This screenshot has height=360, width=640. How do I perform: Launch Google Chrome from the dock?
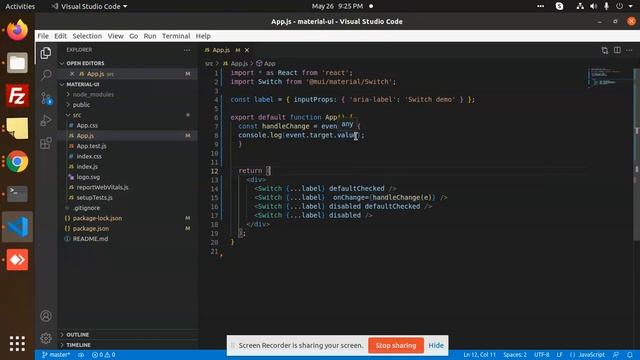click(x=17, y=161)
